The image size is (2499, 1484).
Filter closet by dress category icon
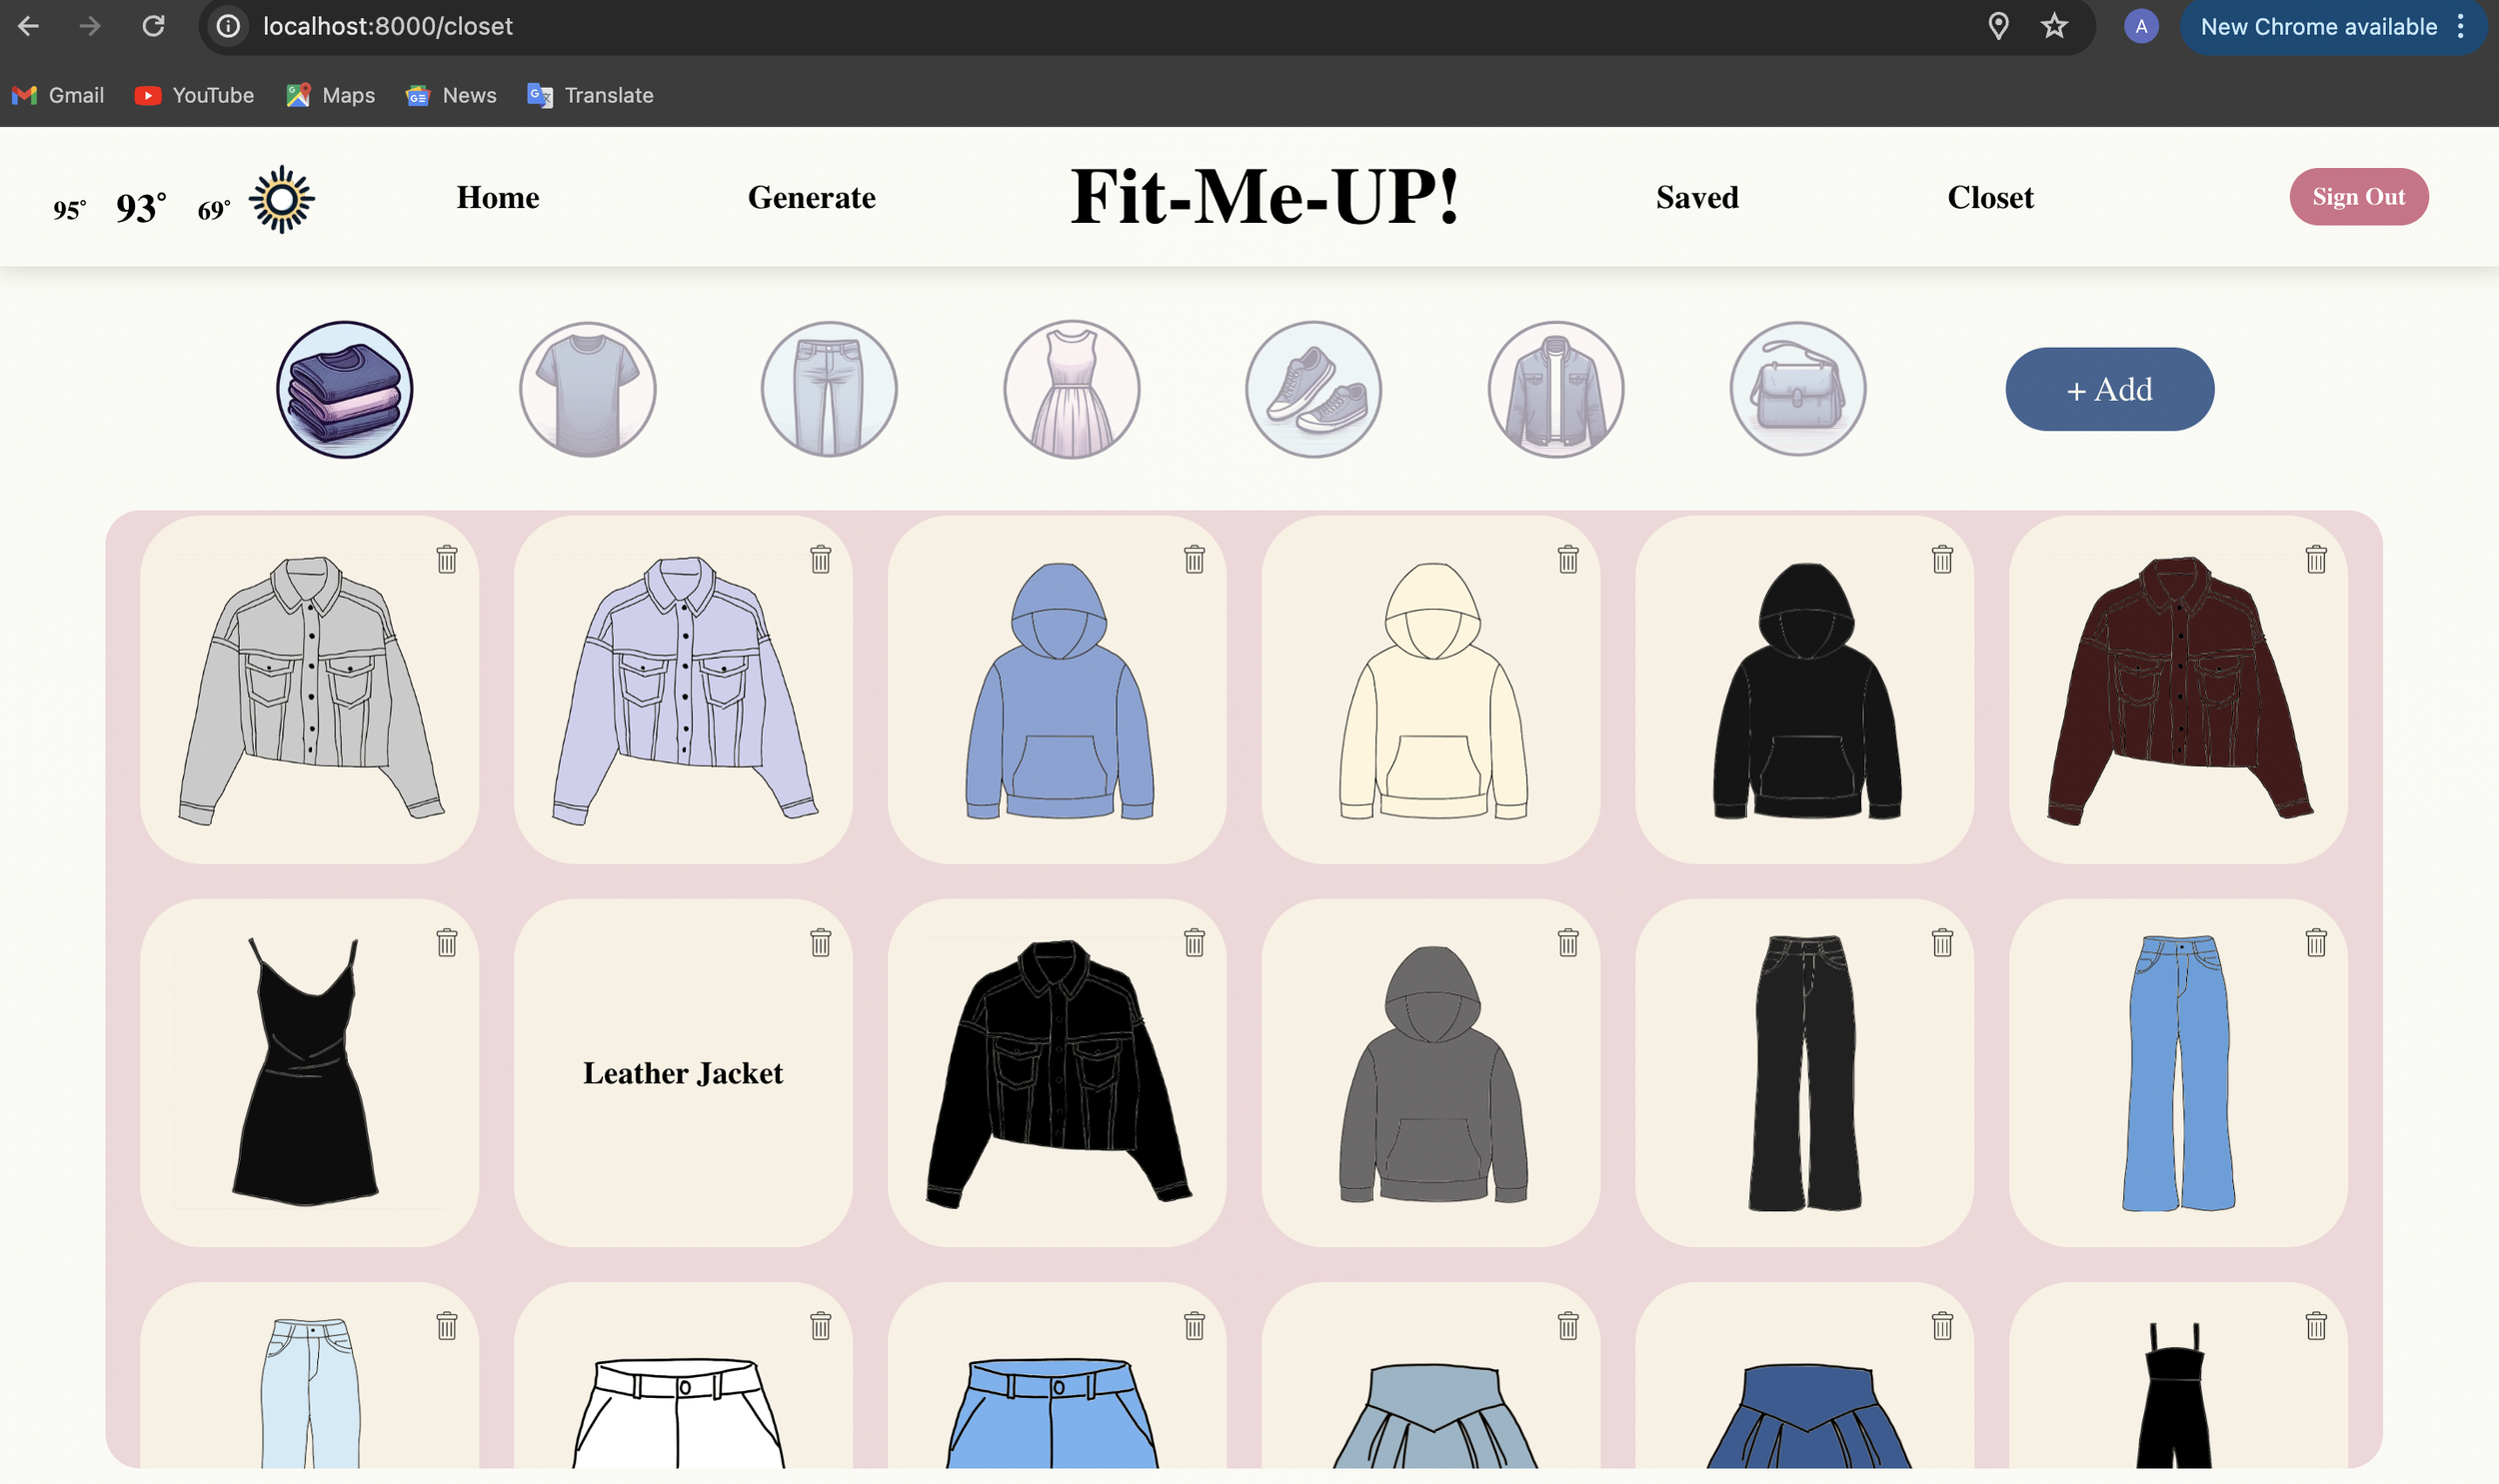pos(1071,389)
